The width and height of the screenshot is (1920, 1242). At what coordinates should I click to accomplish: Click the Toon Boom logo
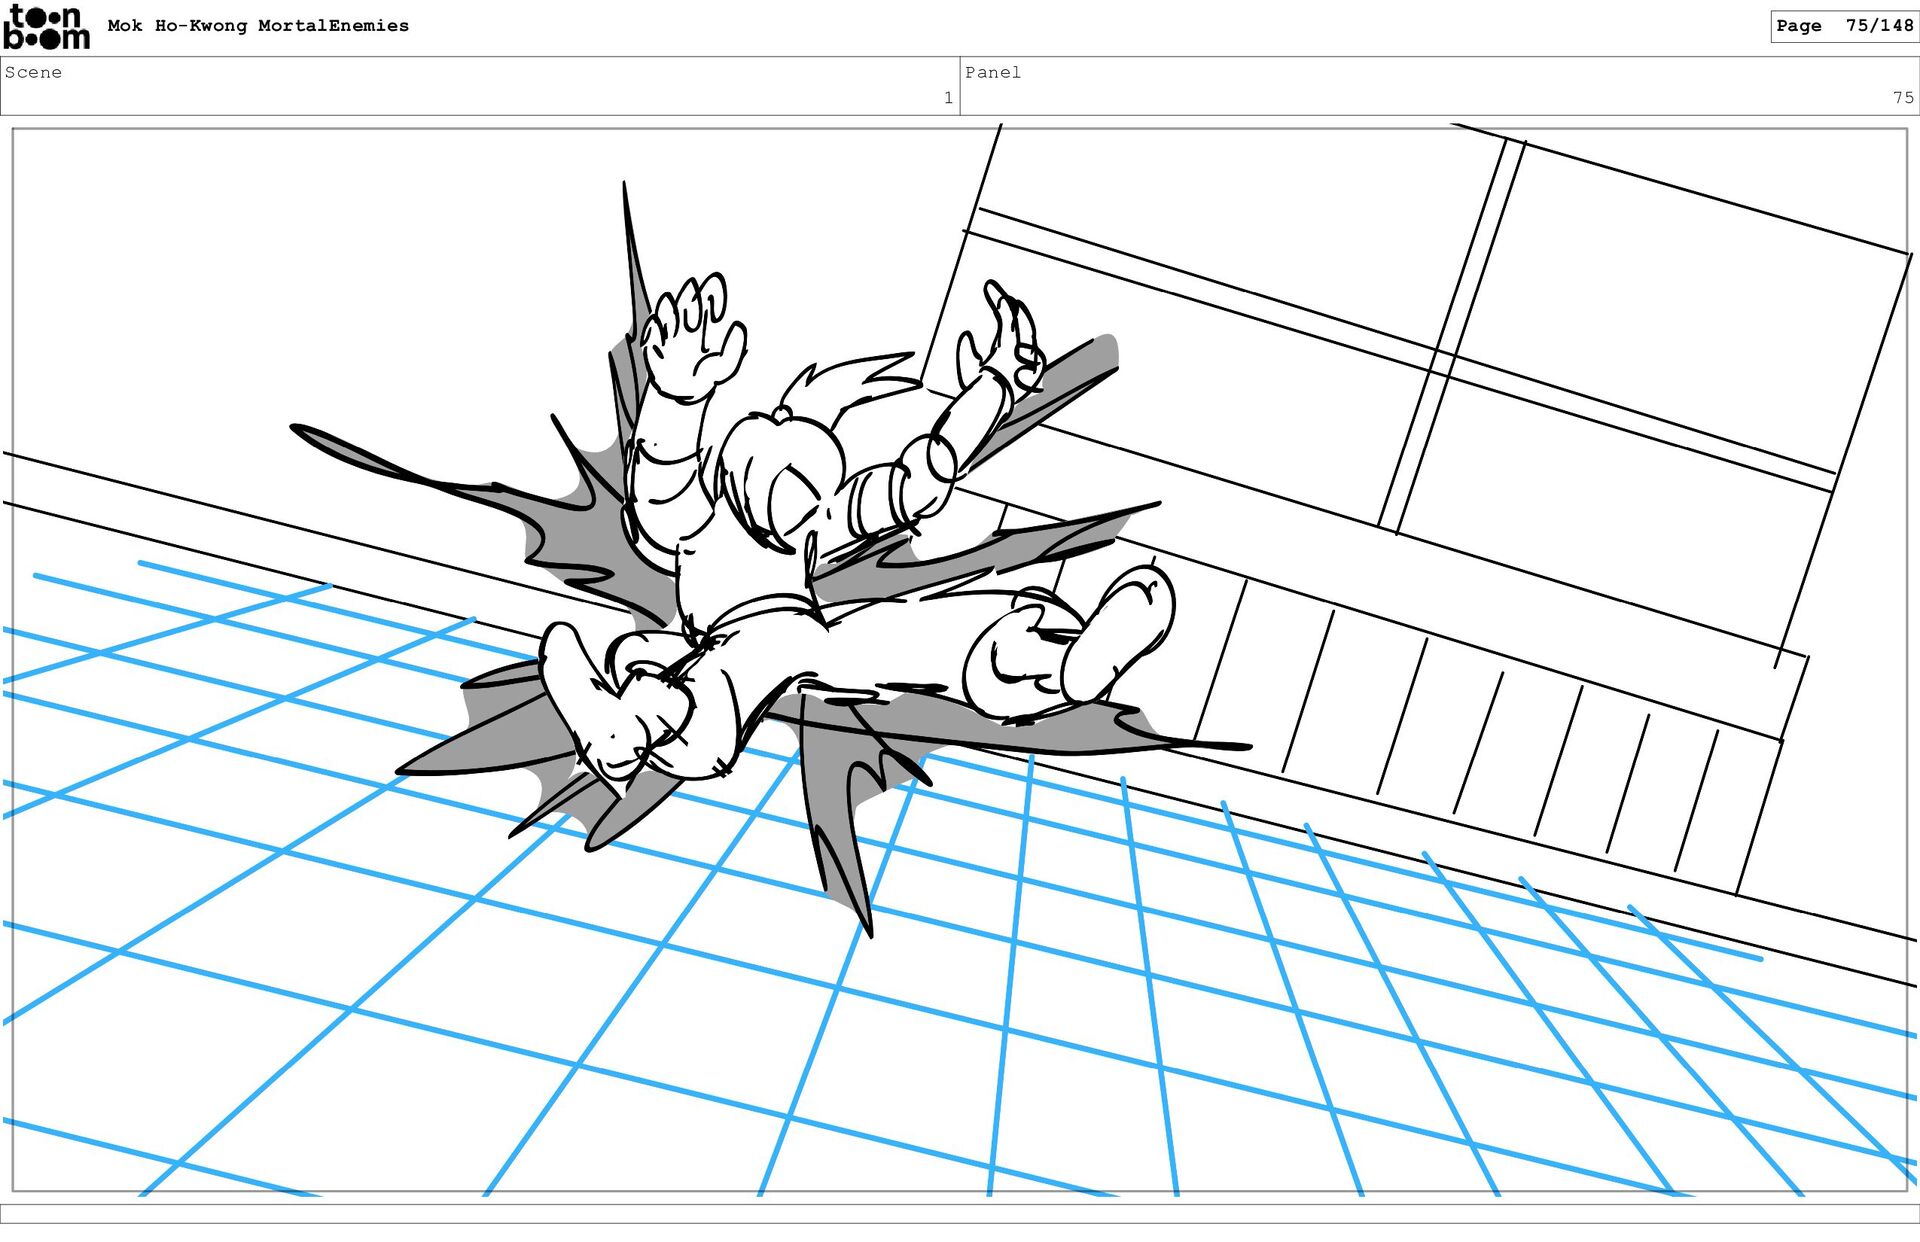click(46, 27)
